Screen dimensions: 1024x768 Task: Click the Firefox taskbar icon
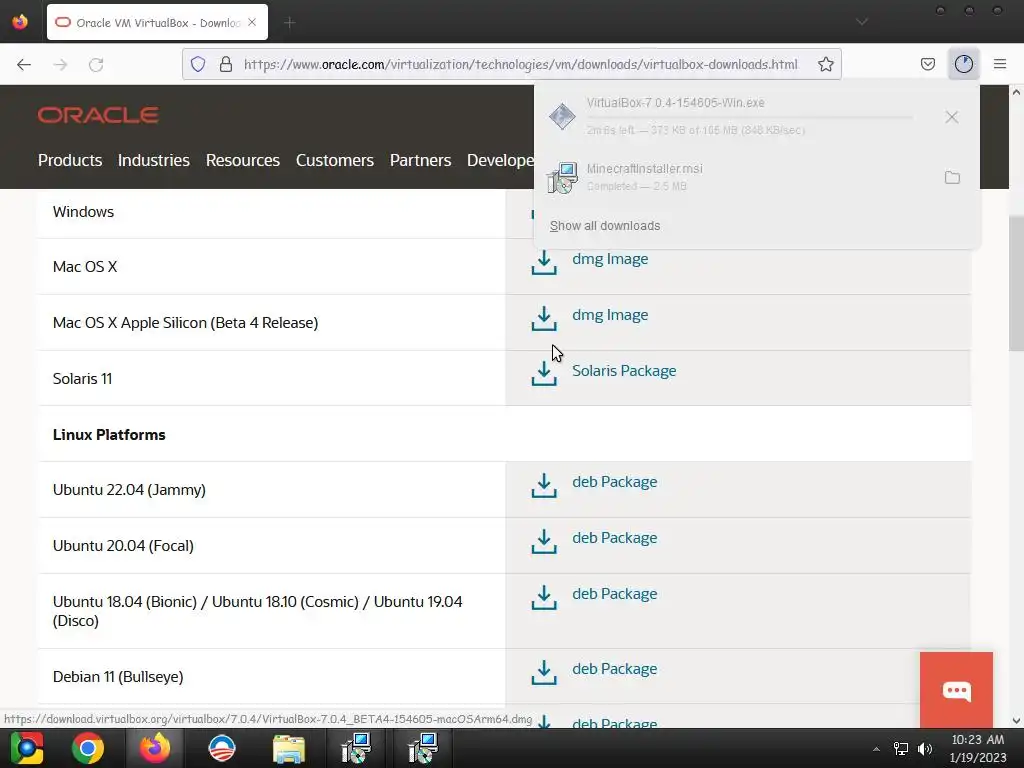(155, 748)
